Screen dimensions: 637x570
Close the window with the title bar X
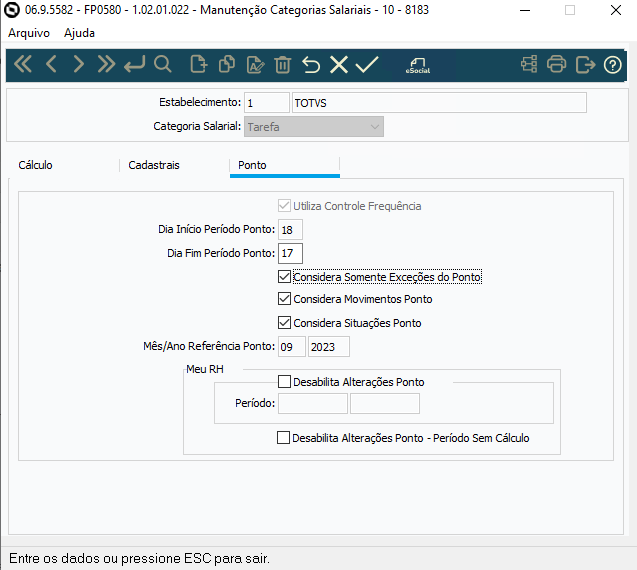[616, 10]
